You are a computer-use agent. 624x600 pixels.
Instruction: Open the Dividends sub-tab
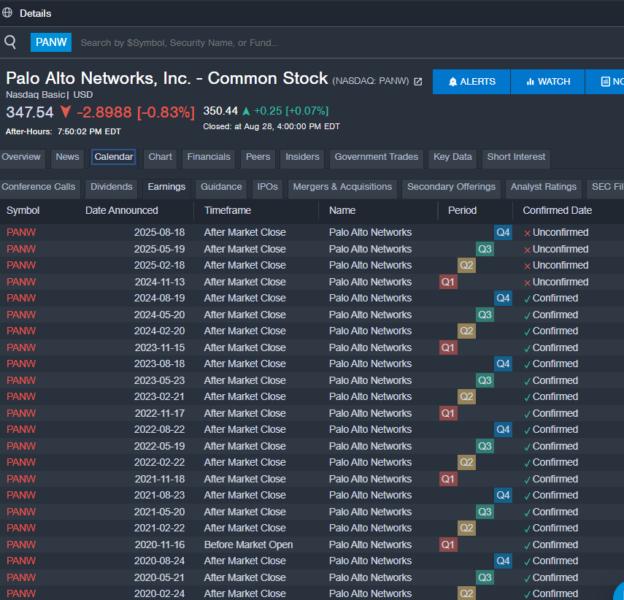pyautogui.click(x=111, y=187)
